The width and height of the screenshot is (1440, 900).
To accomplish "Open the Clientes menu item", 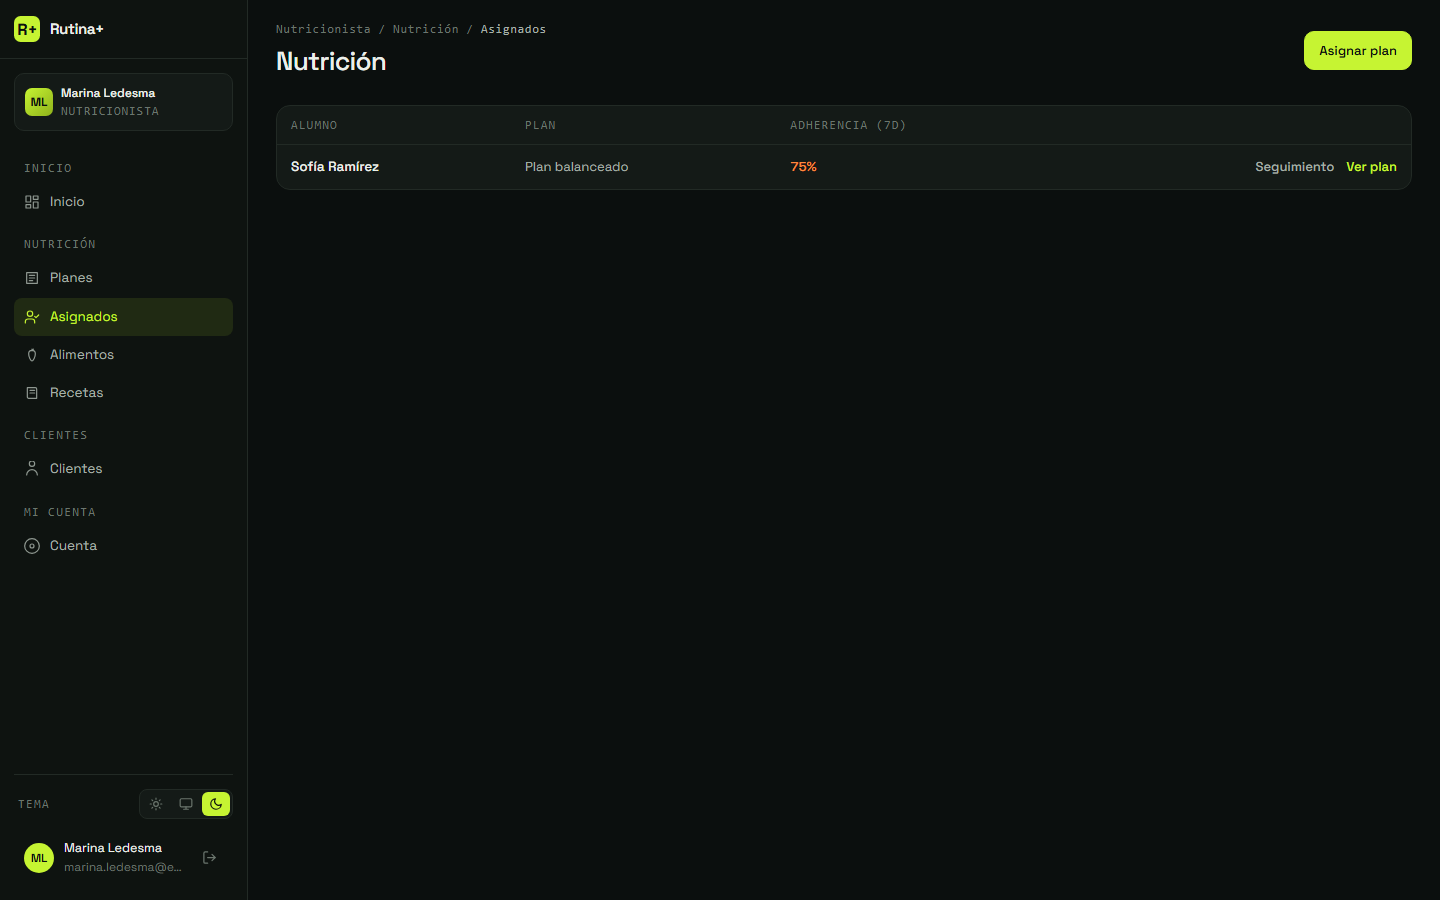I will point(123,469).
